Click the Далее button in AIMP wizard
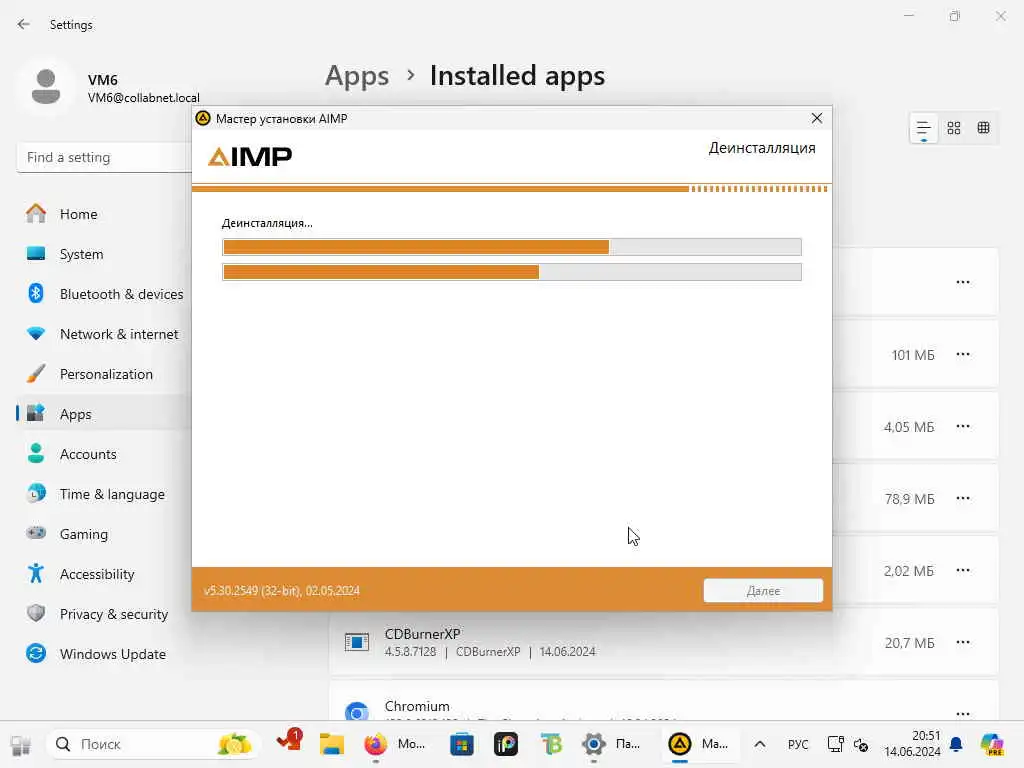The height and width of the screenshot is (768, 1024). [x=763, y=590]
